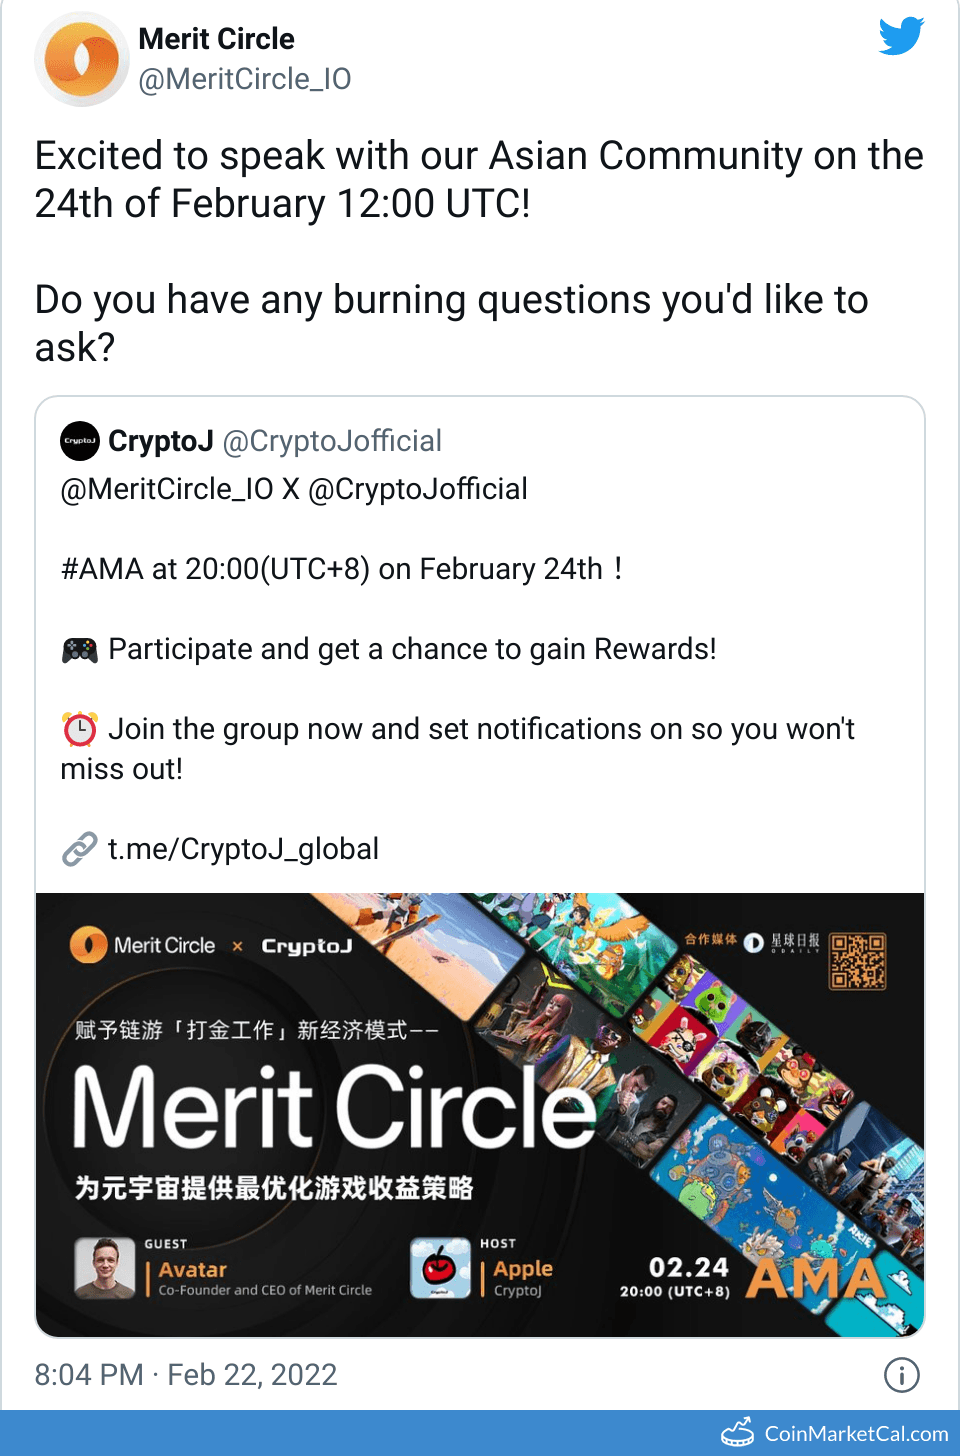
Task: Click the Twitter bird logo
Action: click(901, 36)
